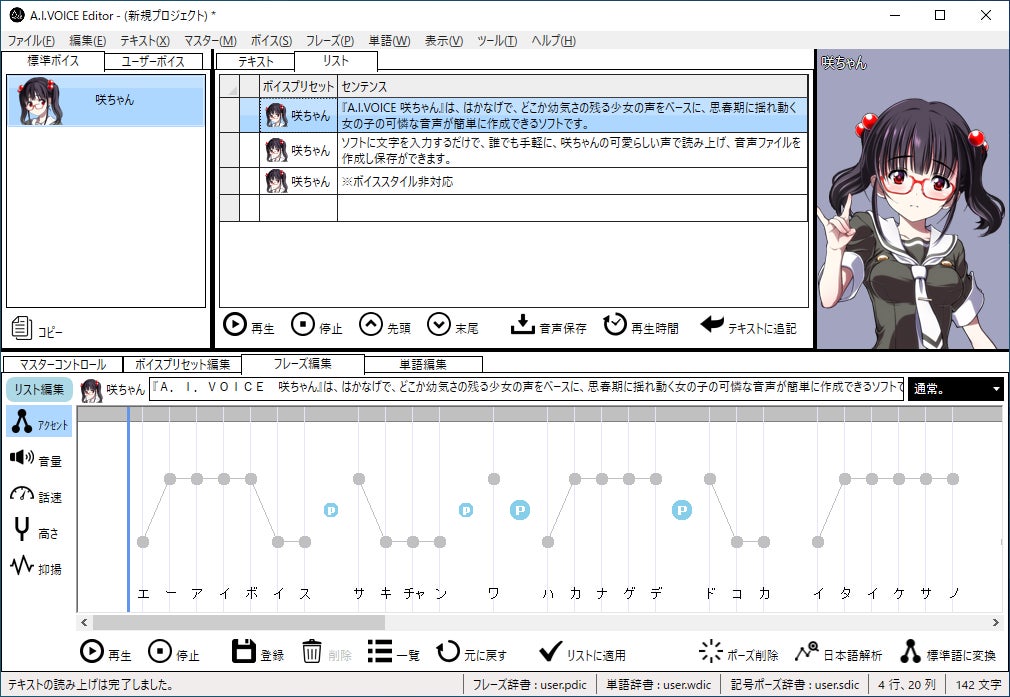Viewport: 1010px width, 697px height.
Task: Select the 音量 volume editing mode
Action: coord(36,459)
